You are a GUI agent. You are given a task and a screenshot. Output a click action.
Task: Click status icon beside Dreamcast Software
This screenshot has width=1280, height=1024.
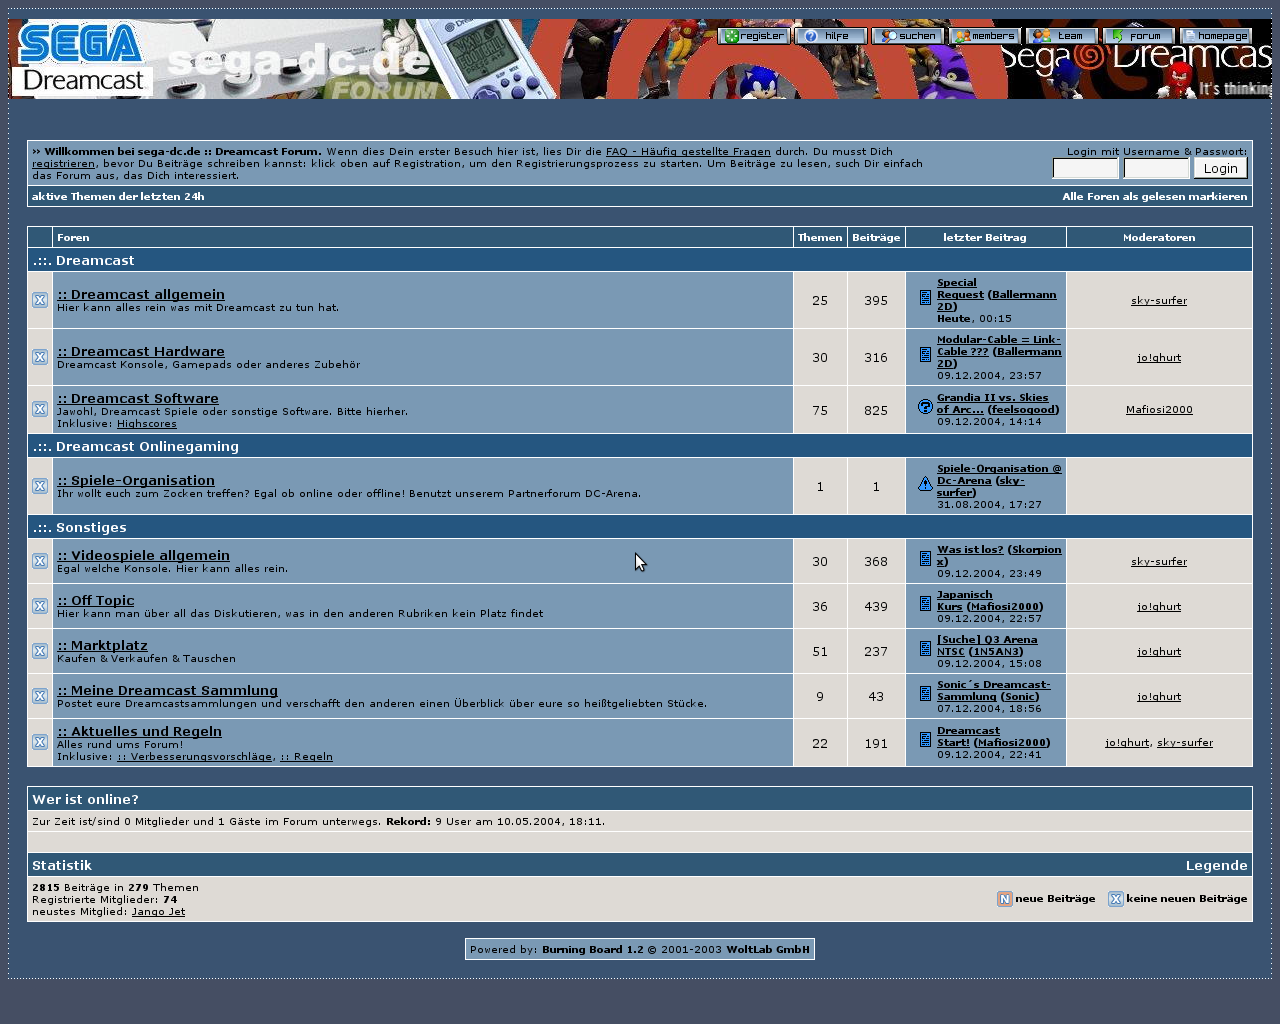coord(40,409)
